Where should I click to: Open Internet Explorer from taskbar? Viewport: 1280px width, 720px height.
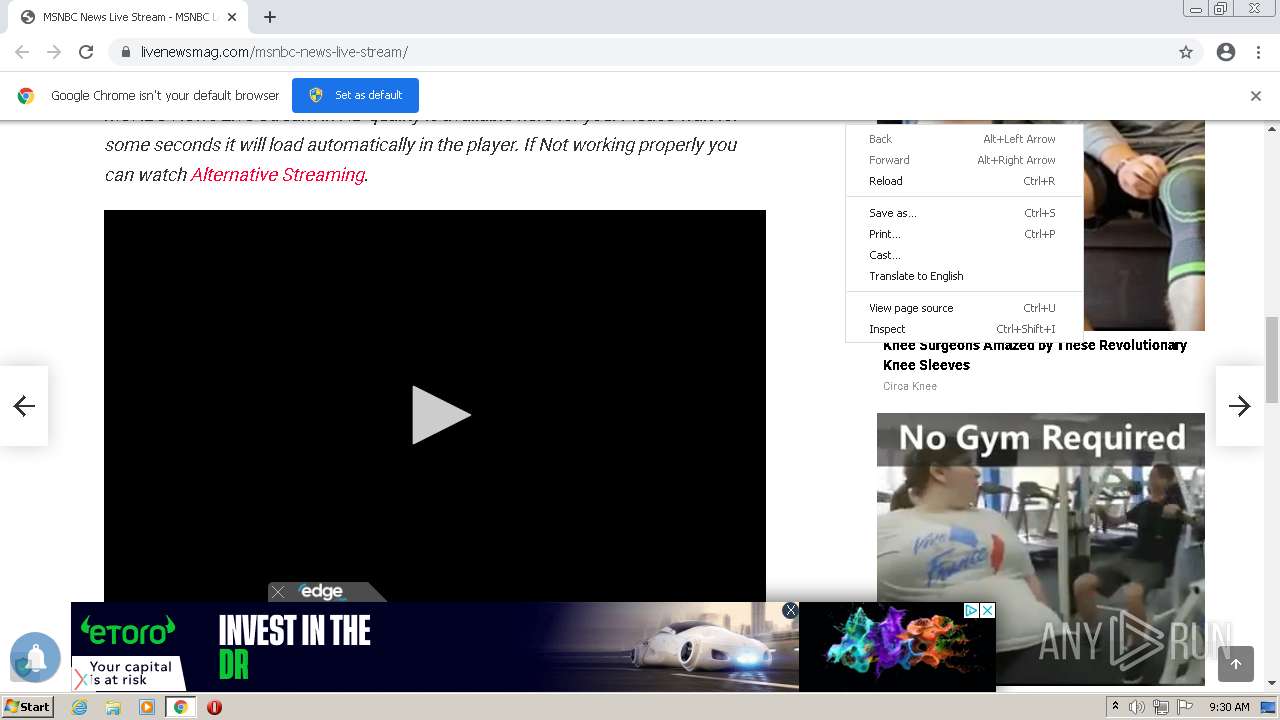click(x=79, y=707)
